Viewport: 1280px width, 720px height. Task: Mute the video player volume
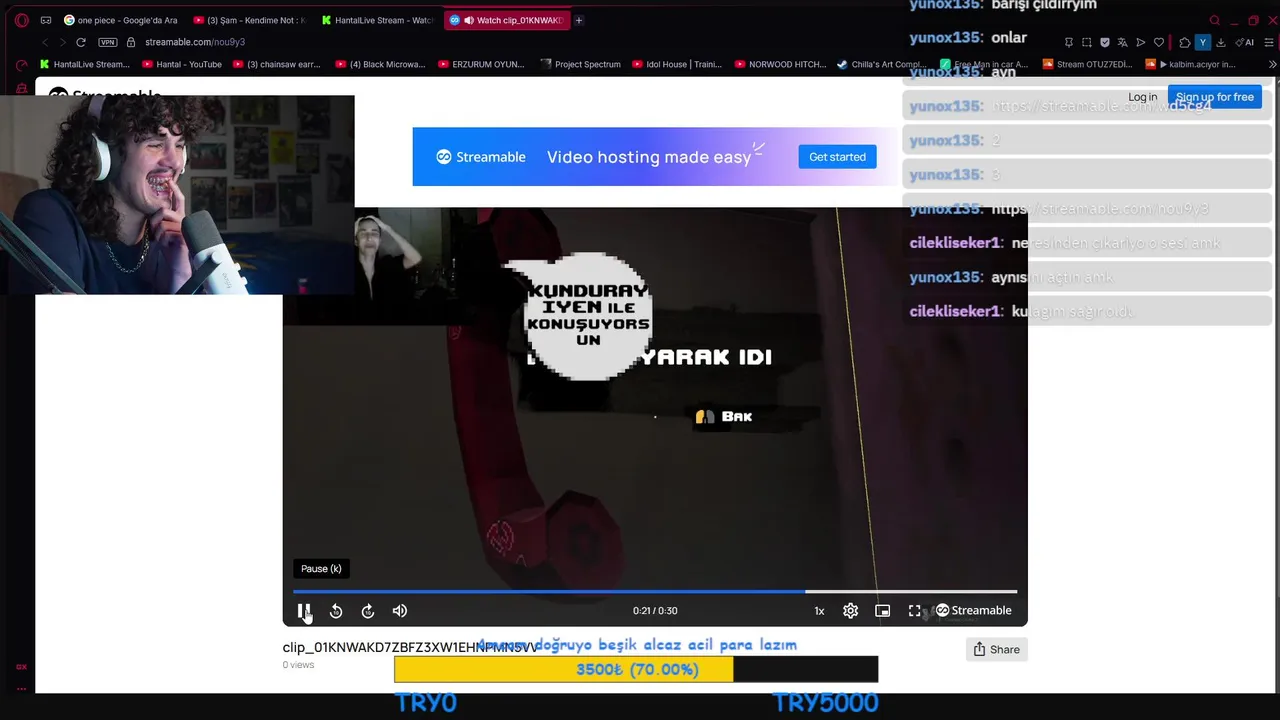tap(400, 611)
